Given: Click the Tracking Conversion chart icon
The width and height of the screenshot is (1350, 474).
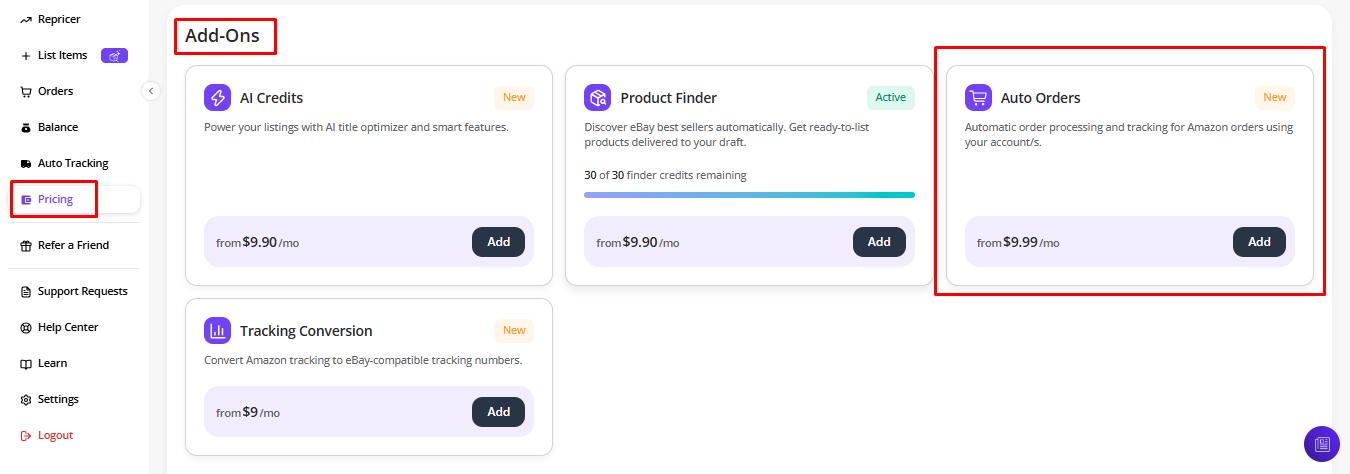Looking at the screenshot, I should pos(217,330).
